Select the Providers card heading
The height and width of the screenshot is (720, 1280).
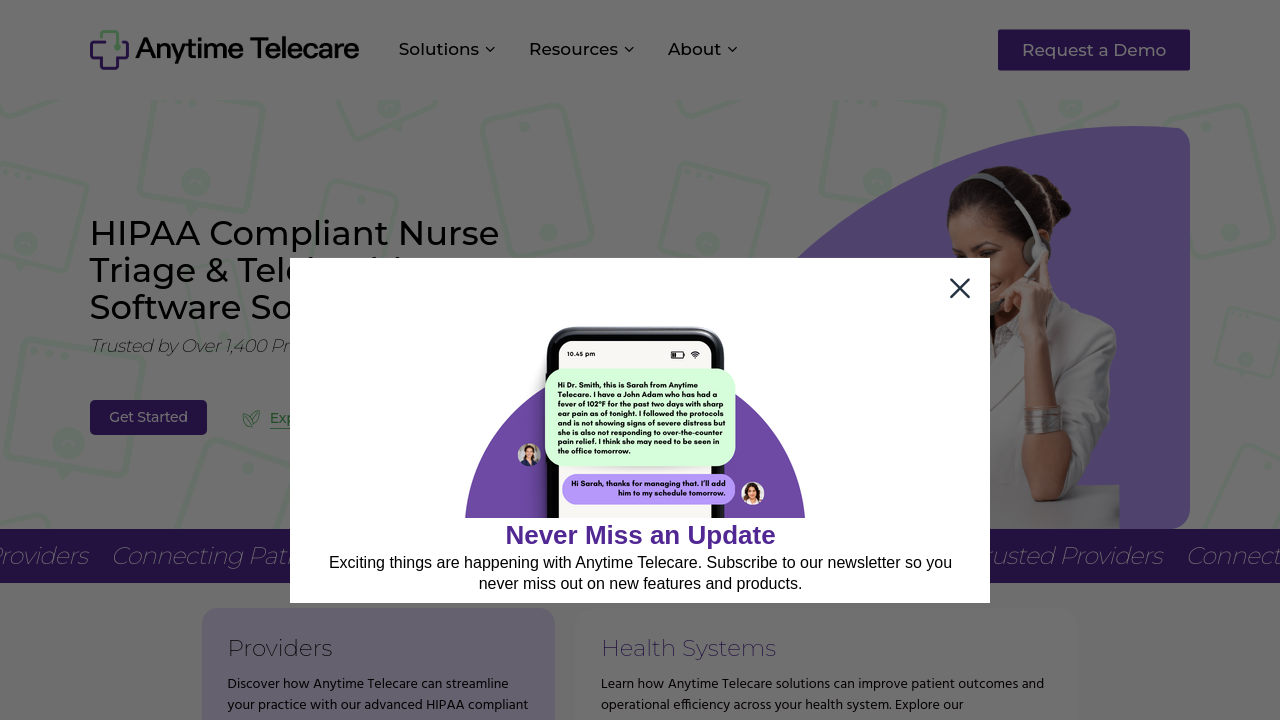point(280,648)
